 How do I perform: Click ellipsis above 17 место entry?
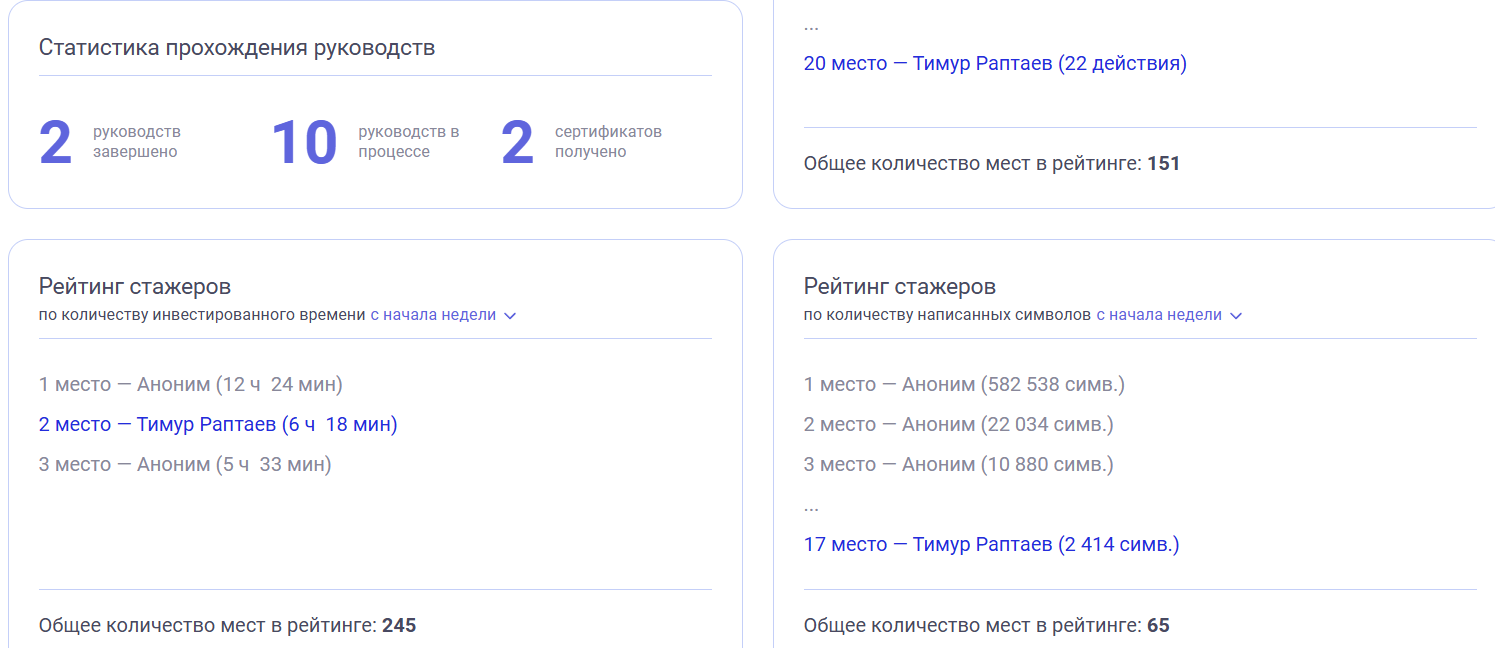[x=811, y=507]
